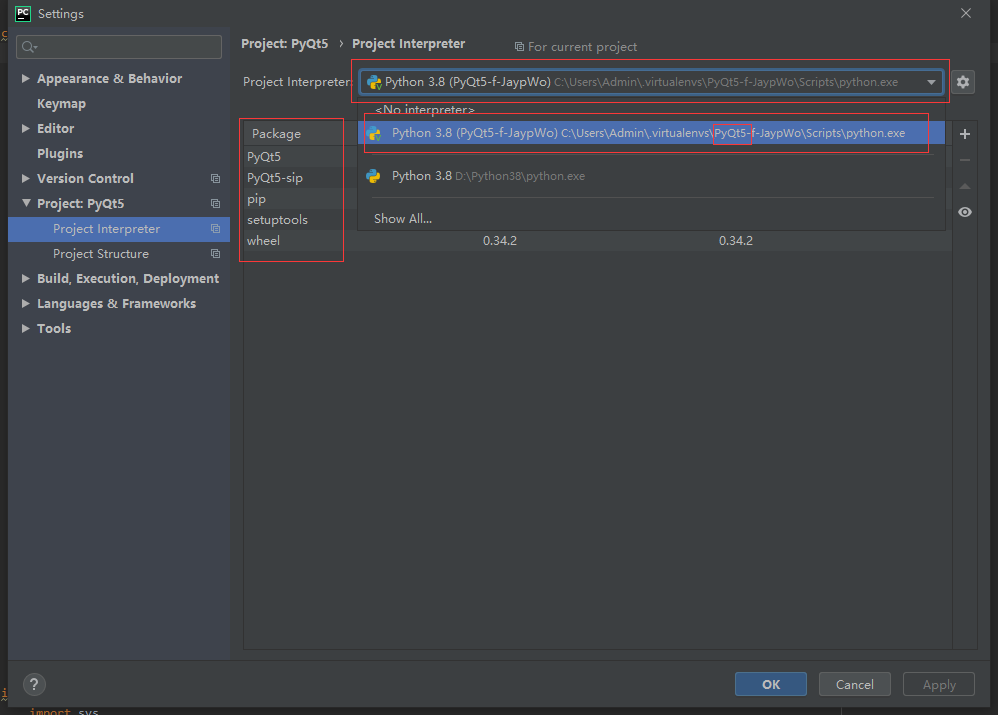Click the minus icon to uninstall a package
Image resolution: width=998 pixels, height=715 pixels.
[965, 160]
